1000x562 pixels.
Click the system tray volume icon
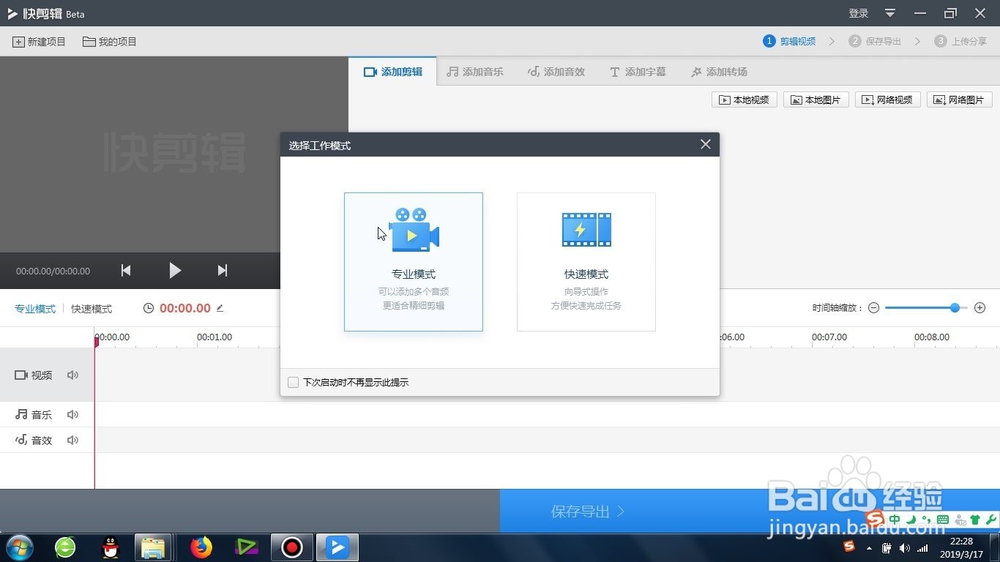click(904, 548)
